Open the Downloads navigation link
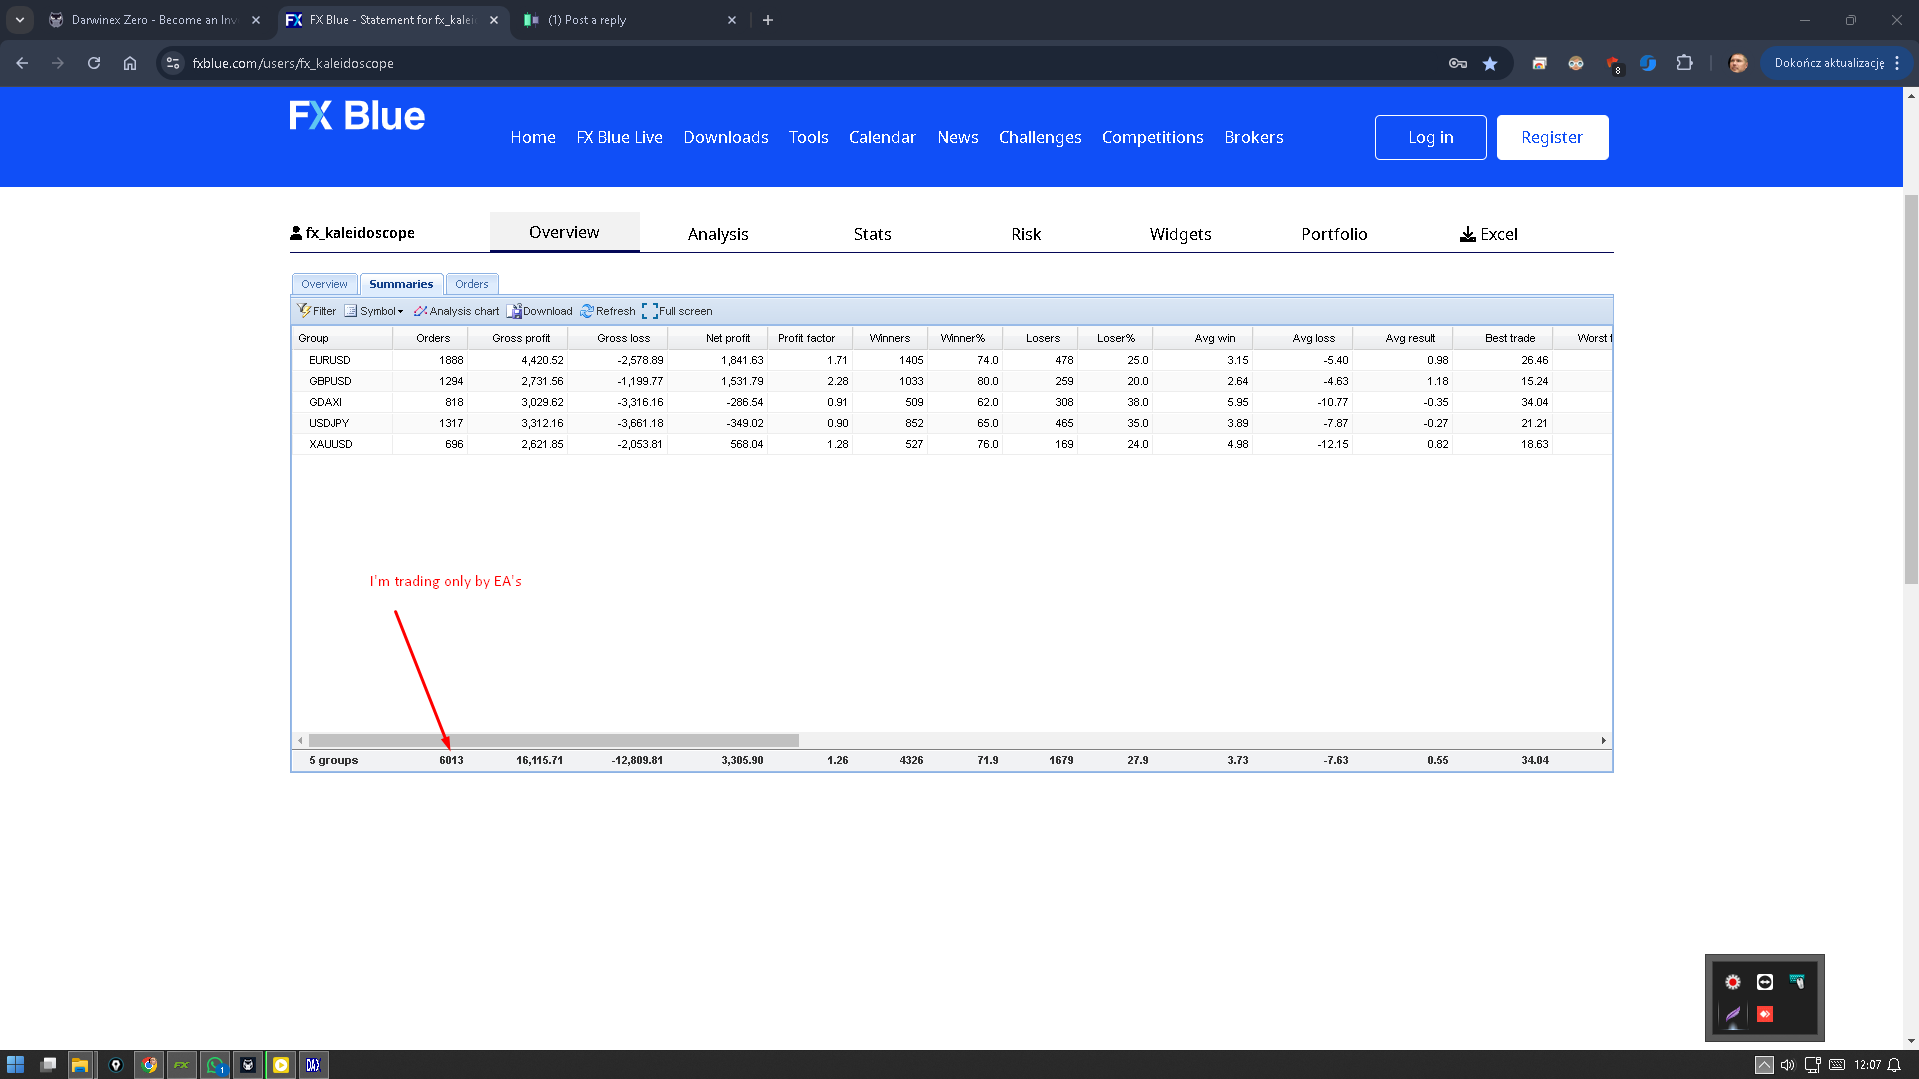The image size is (1919, 1079). point(726,137)
